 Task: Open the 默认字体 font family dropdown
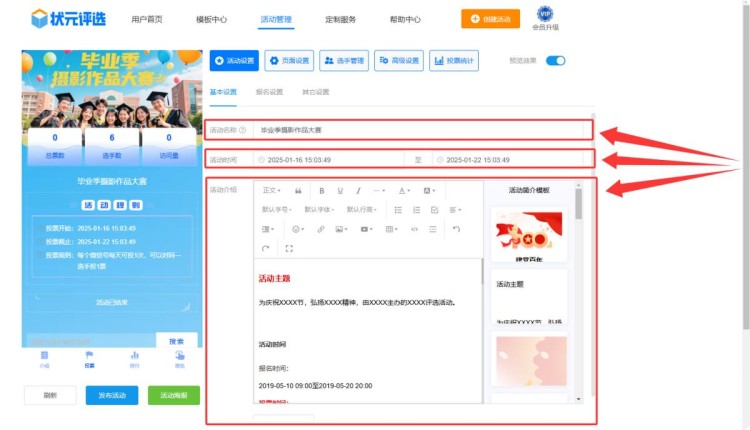318,210
